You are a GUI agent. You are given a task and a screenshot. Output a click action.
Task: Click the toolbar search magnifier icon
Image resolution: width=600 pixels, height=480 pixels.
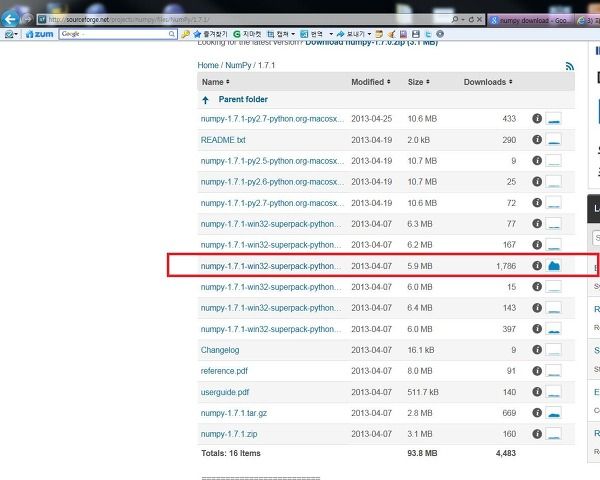click(172, 34)
